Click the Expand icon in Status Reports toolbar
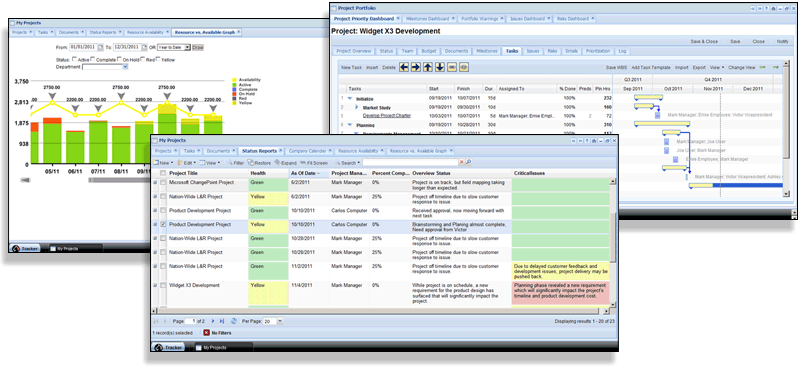This screenshot has width=800, height=367. [278, 163]
